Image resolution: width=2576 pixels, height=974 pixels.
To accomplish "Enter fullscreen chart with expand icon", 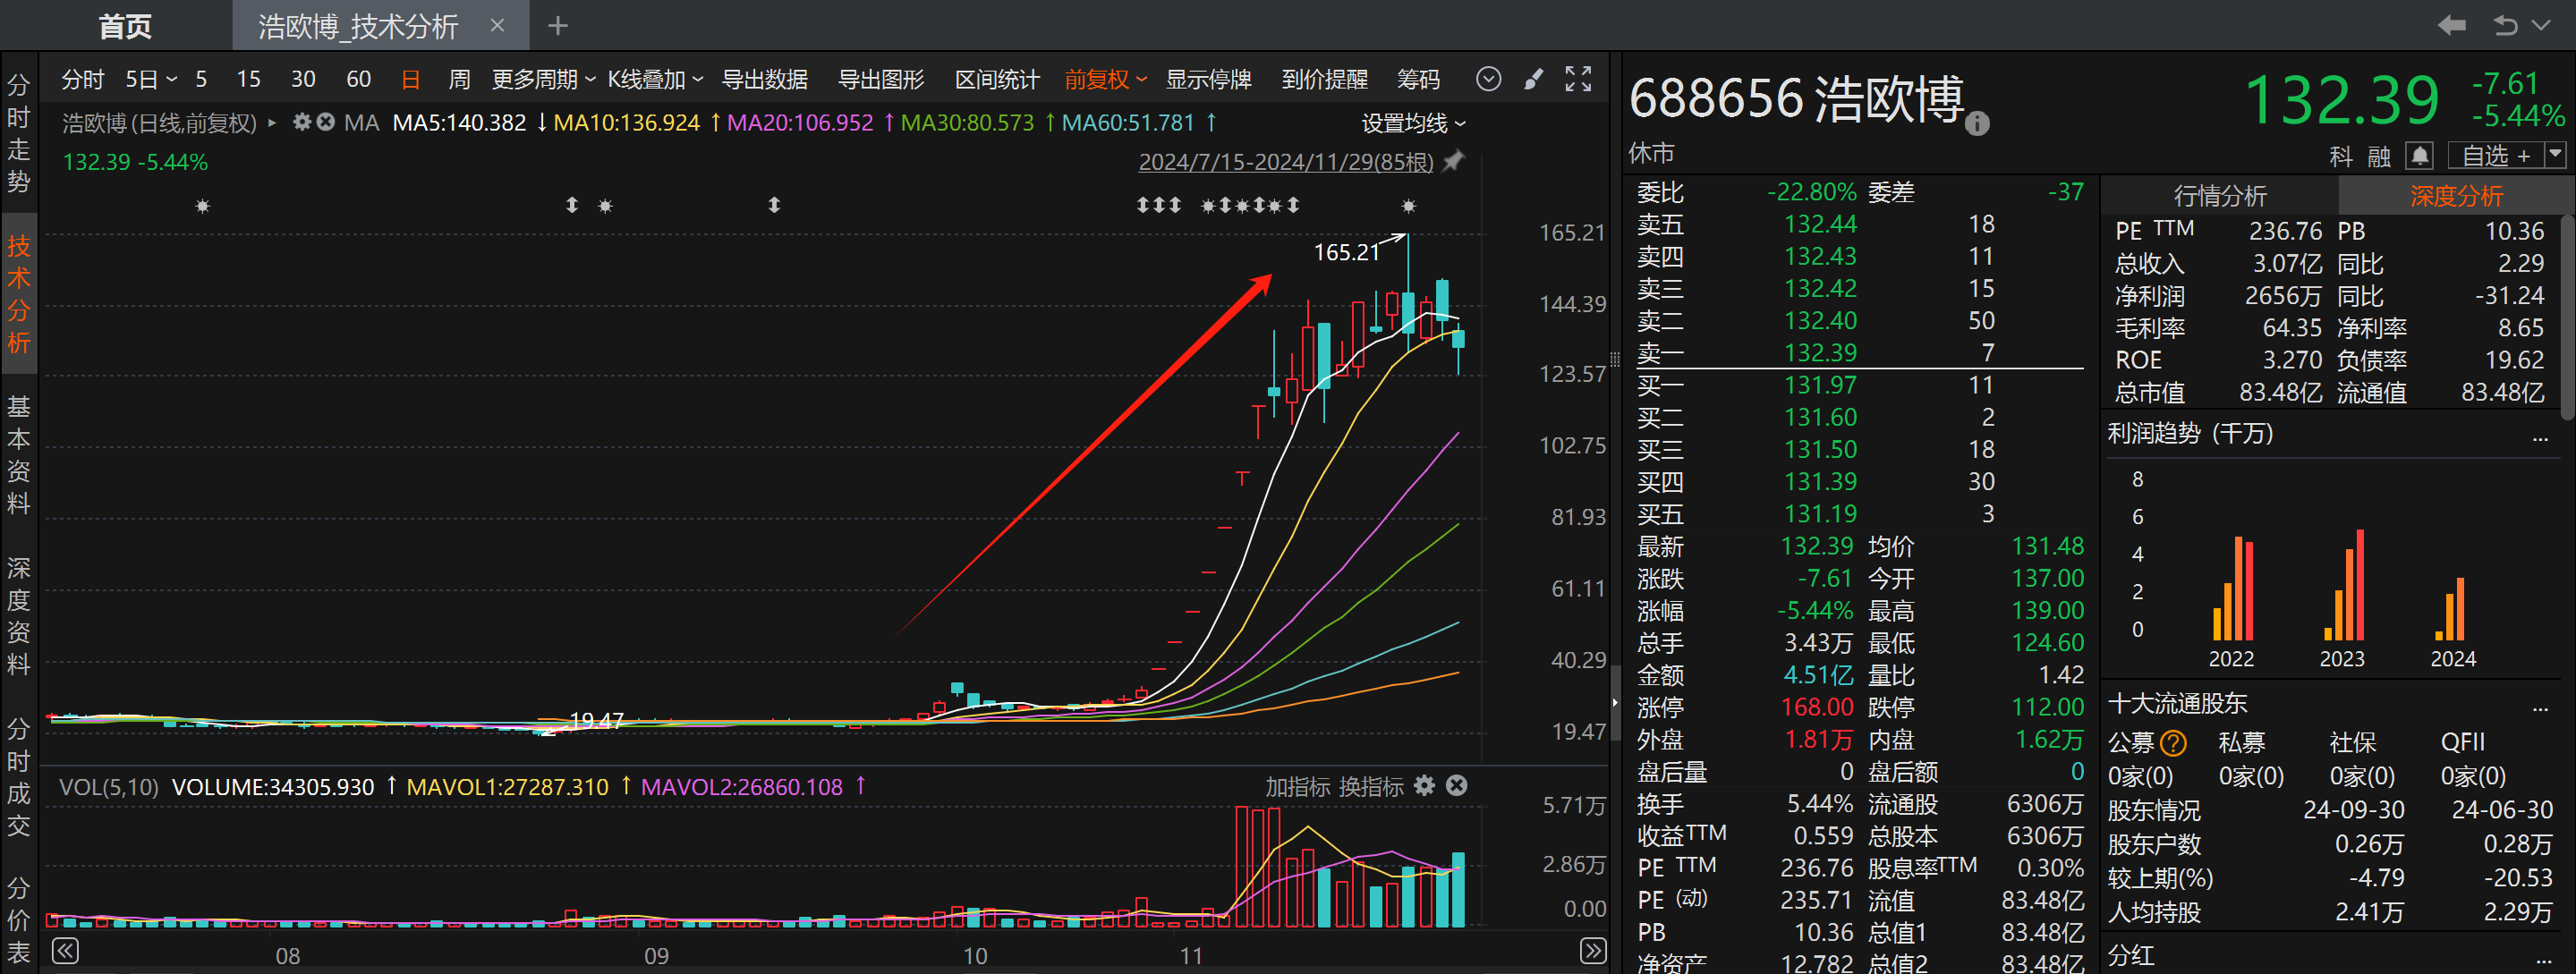I will click(1578, 79).
